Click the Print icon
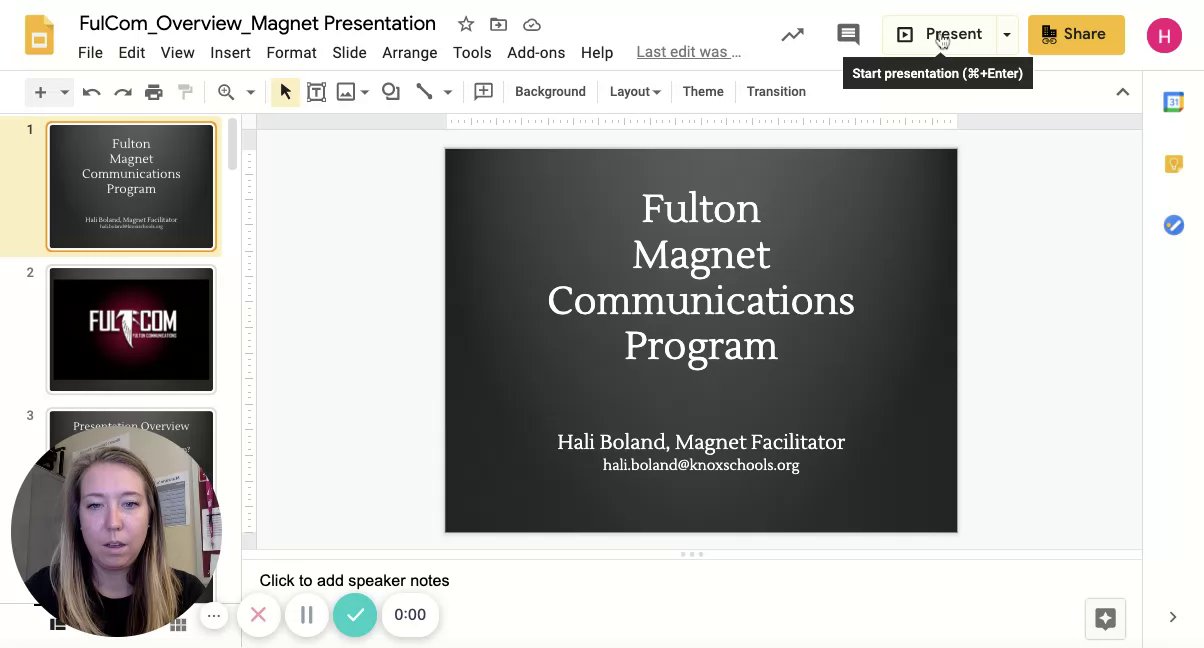This screenshot has height=648, width=1204. coord(153,92)
